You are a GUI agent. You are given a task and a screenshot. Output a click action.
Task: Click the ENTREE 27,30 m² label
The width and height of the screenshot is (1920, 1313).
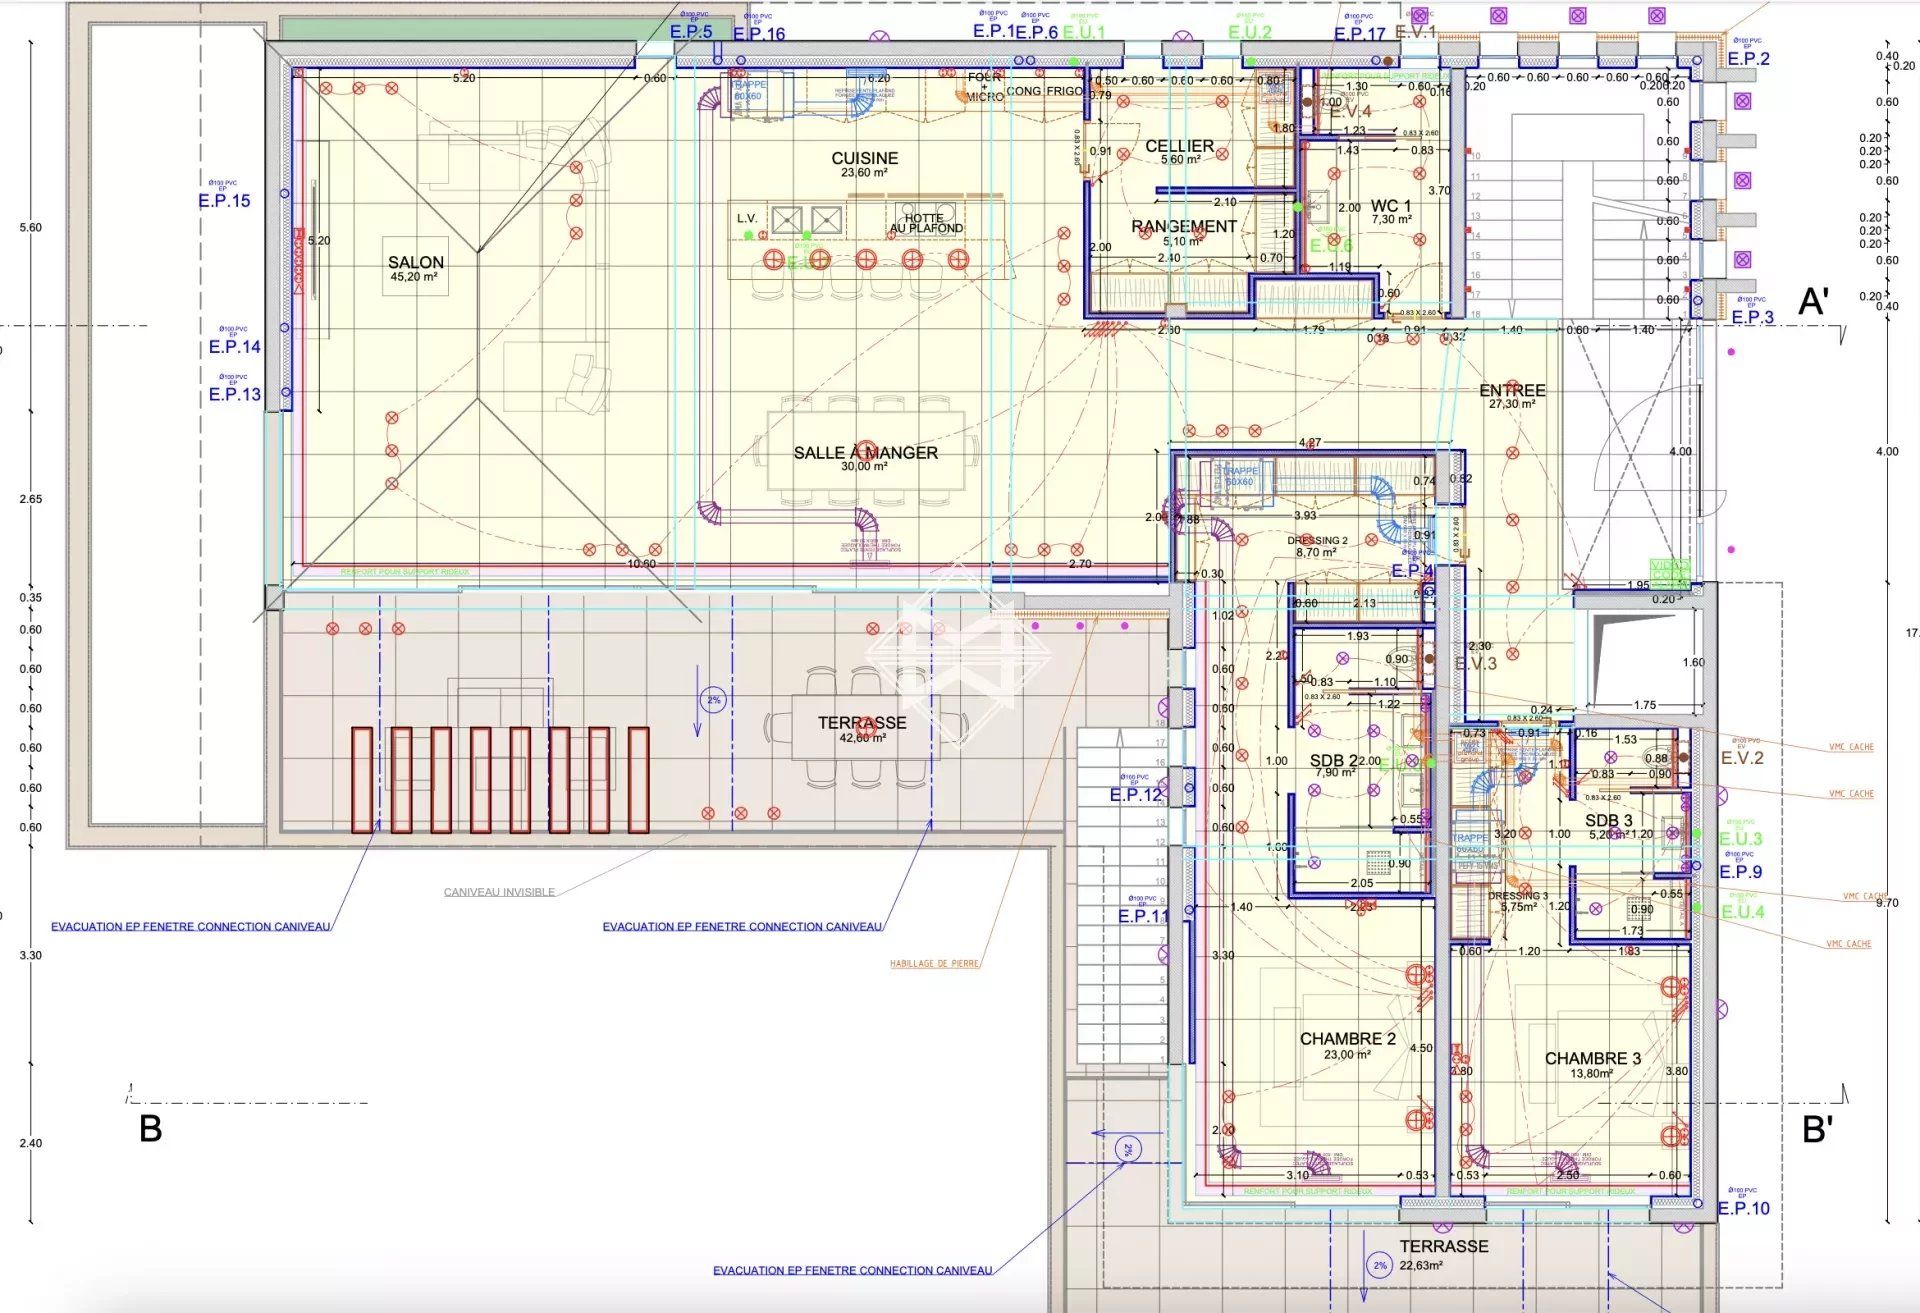click(x=1512, y=396)
